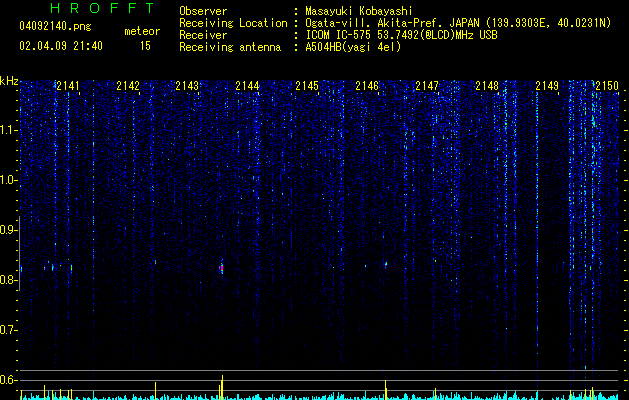Click the 2144 time marker
The width and height of the screenshot is (629, 400).
247,85
